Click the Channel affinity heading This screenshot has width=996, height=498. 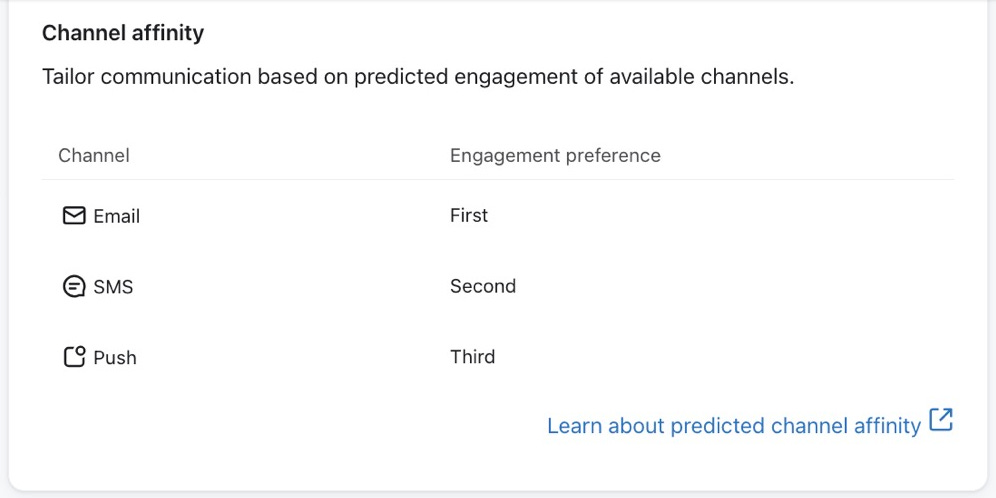pyautogui.click(x=123, y=33)
